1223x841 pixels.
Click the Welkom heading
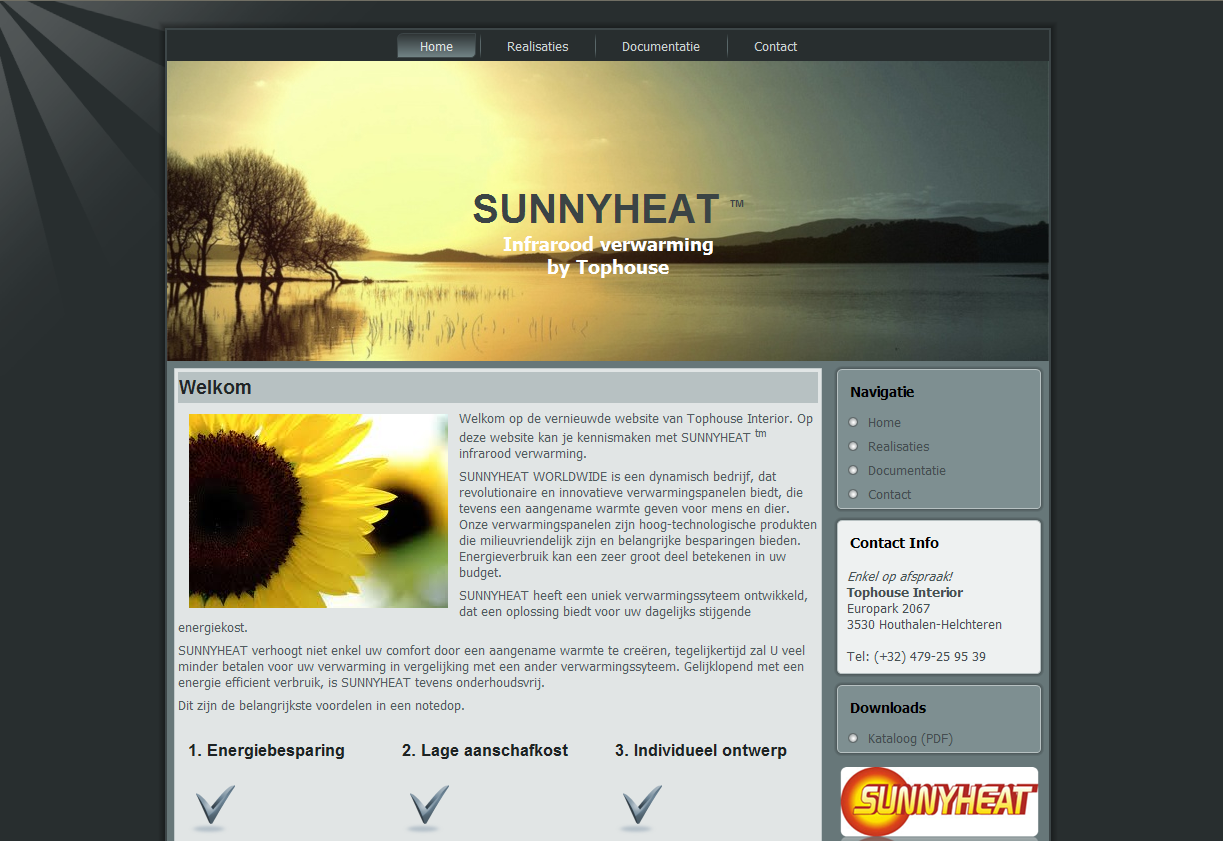(215, 388)
